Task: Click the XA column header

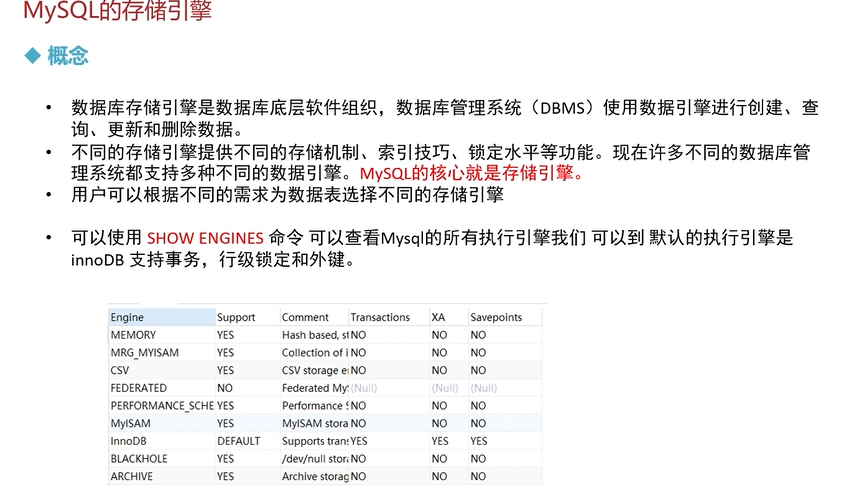Action: [x=448, y=317]
